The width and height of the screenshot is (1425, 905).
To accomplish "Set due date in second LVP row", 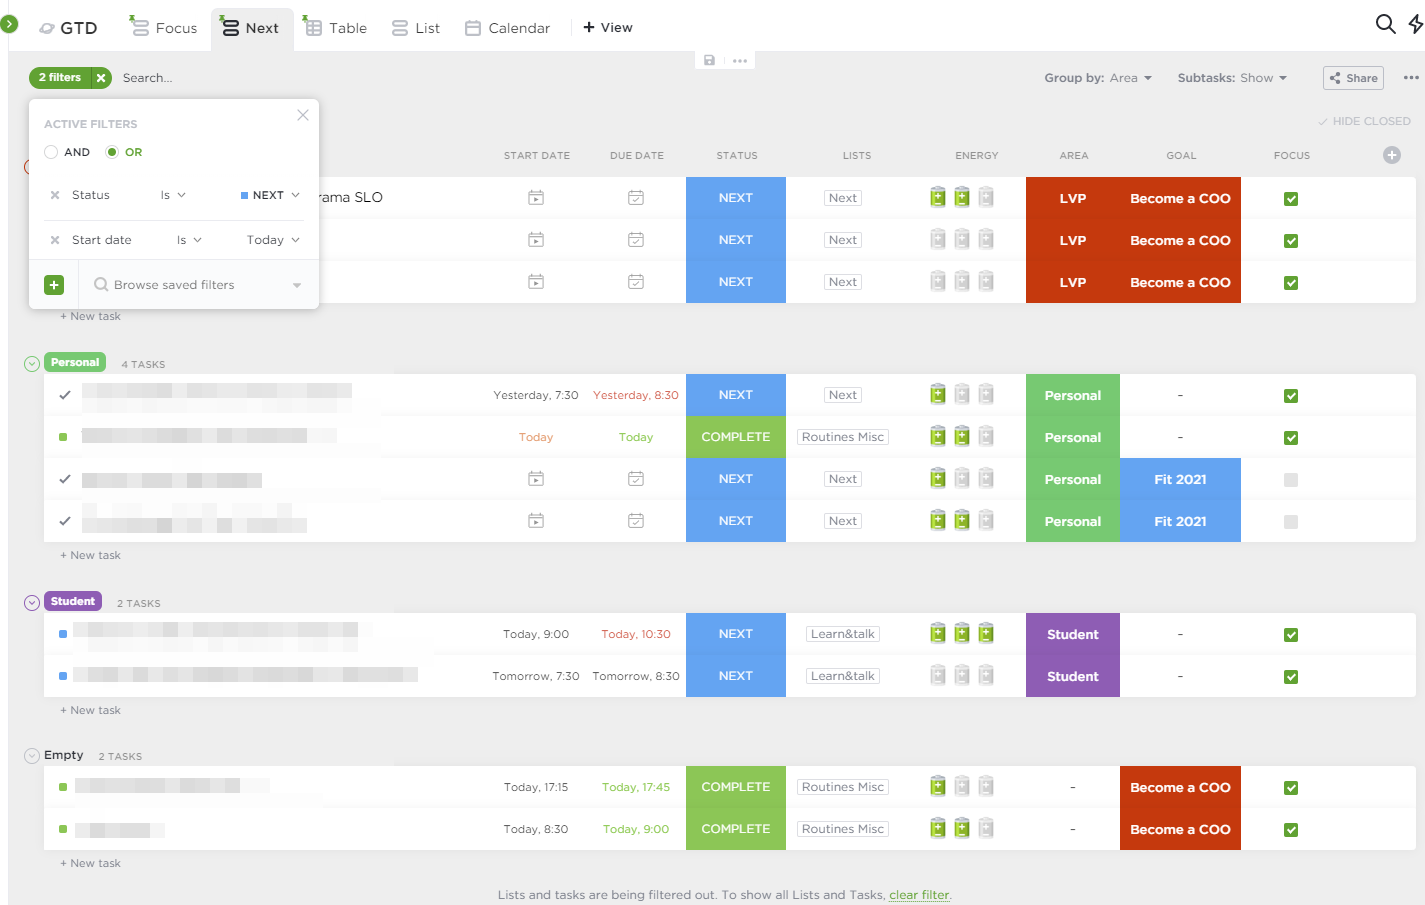I will coord(636,240).
